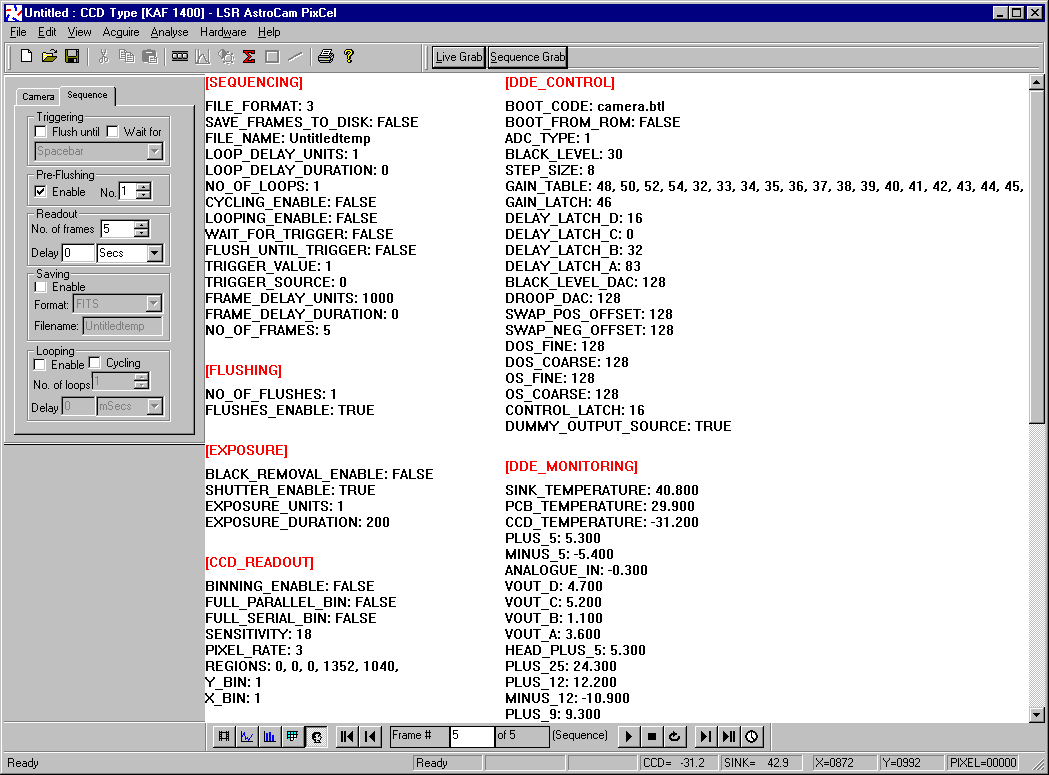Switch to histogram bar chart view
The width and height of the screenshot is (1049, 775).
pos(270,736)
